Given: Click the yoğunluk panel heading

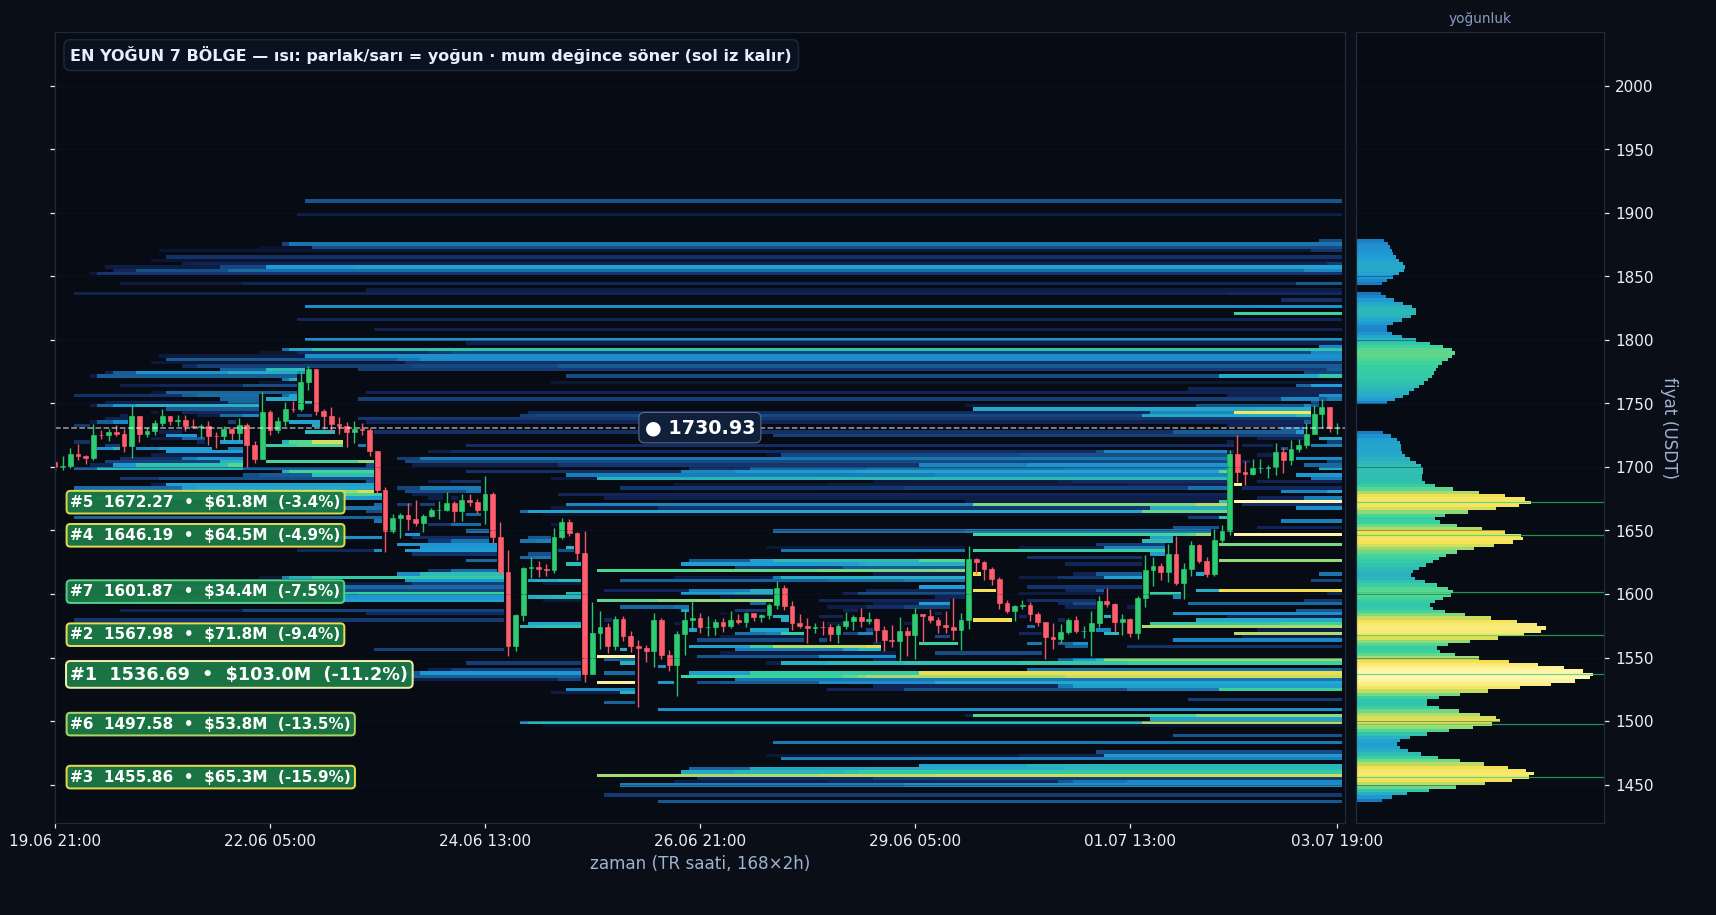Looking at the screenshot, I should pos(1480,18).
